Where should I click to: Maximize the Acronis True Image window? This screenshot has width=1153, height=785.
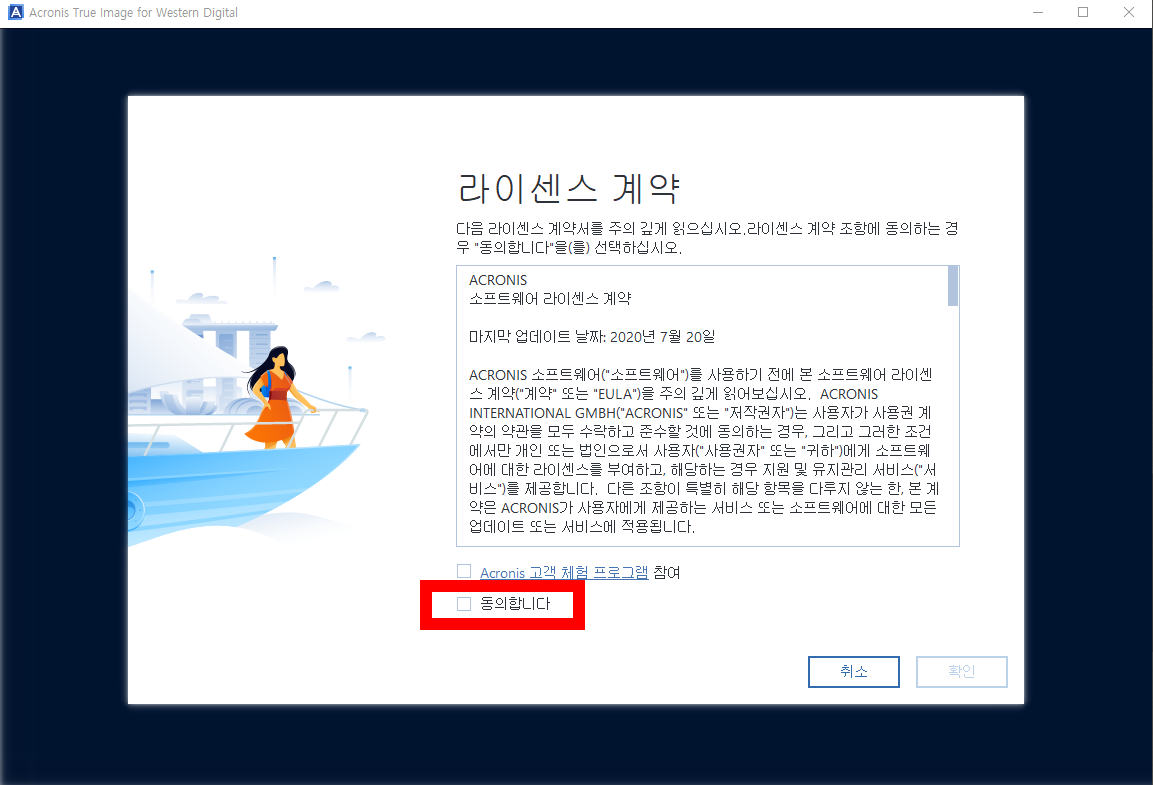(1083, 12)
